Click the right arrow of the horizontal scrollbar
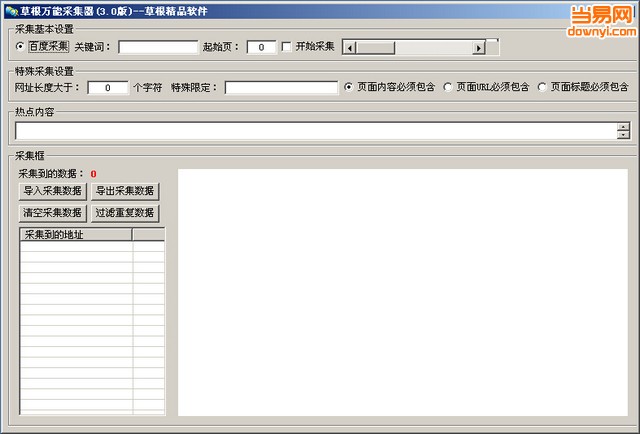This screenshot has width=640, height=434. click(479, 48)
